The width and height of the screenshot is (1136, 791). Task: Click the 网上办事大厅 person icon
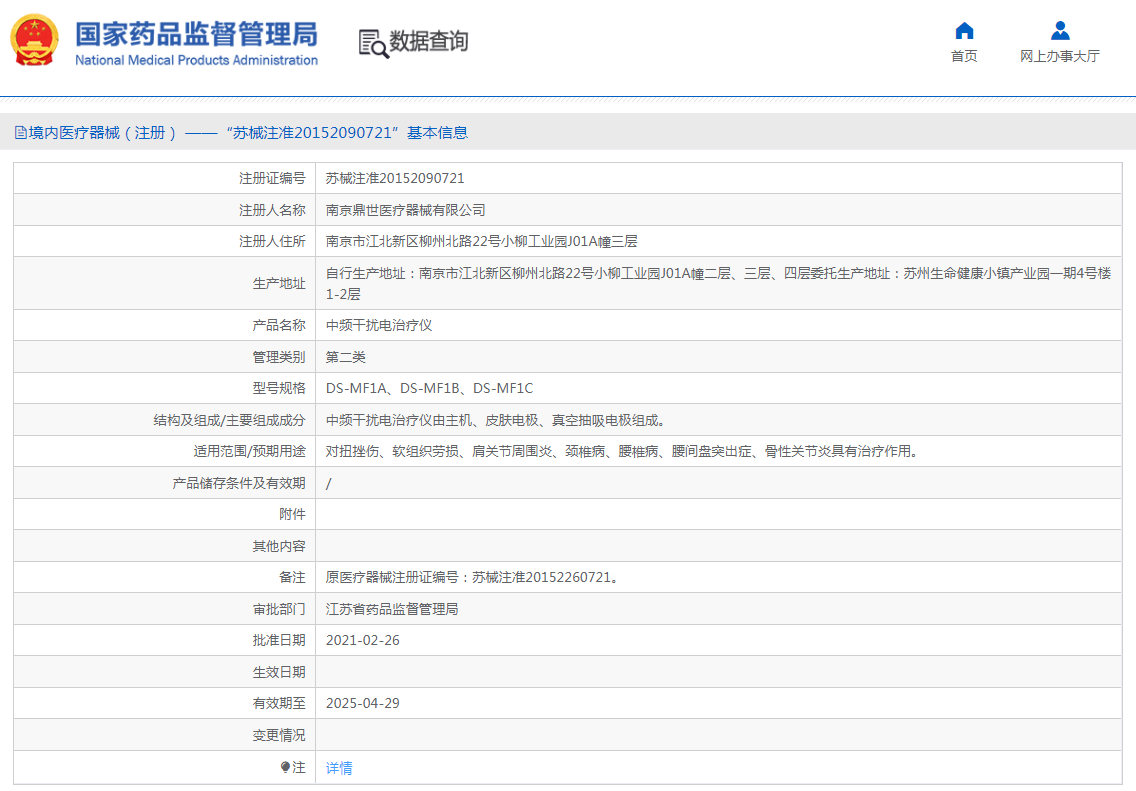point(1057,30)
